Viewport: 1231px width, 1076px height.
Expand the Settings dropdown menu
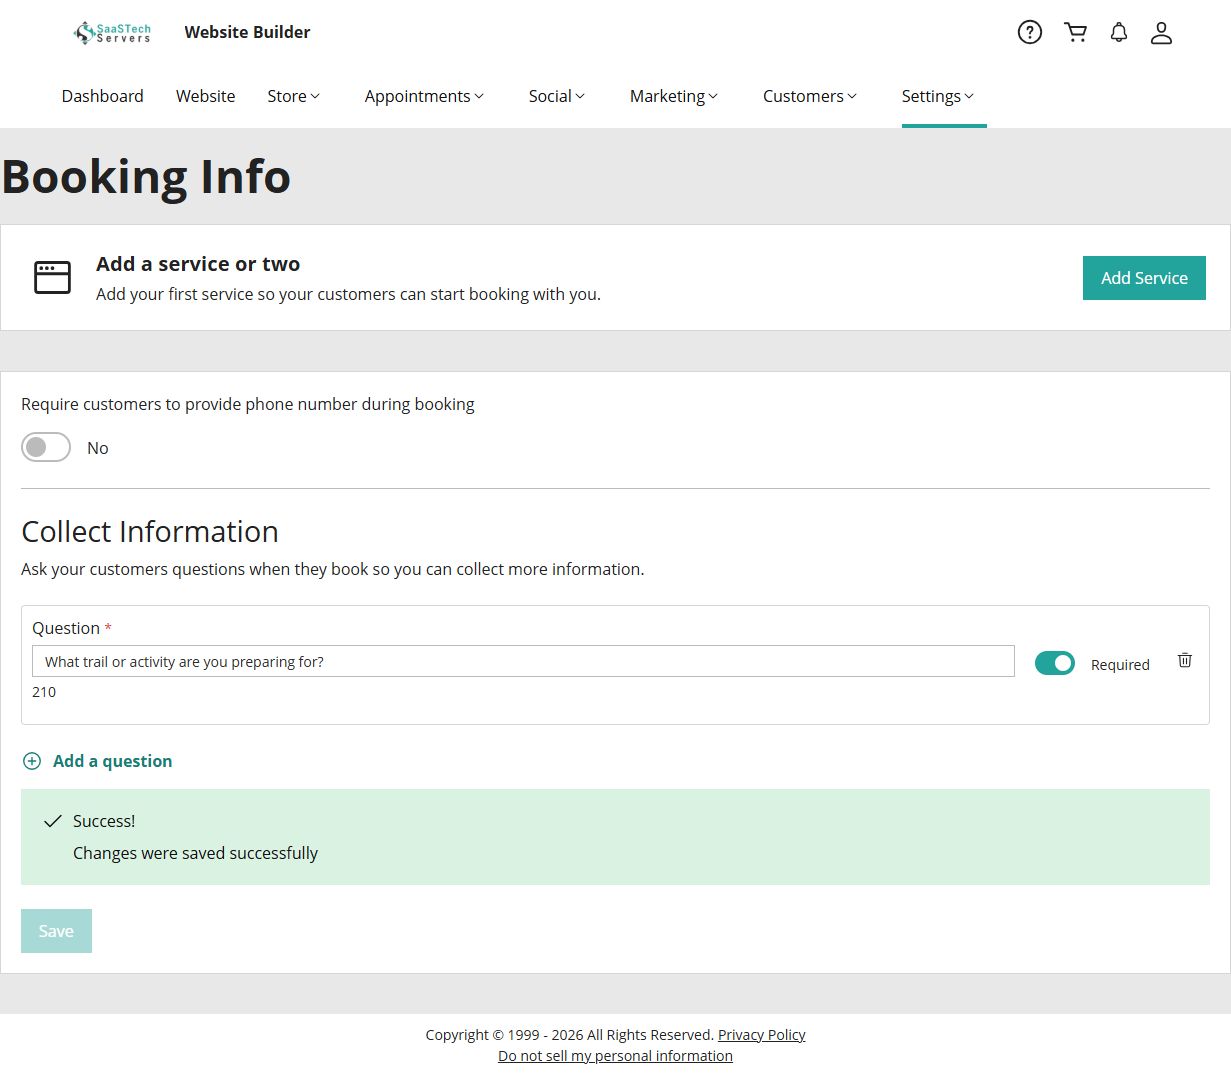coord(937,96)
